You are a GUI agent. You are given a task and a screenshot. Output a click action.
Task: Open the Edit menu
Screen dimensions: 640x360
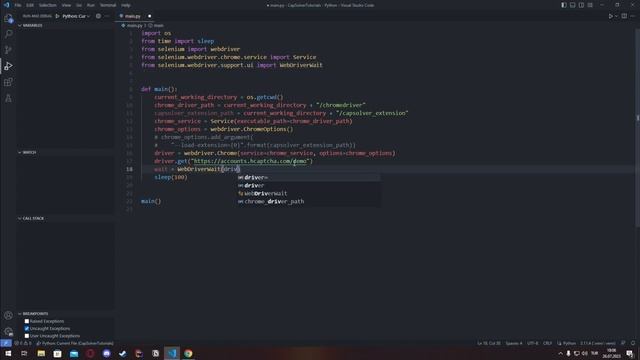click(x=30, y=5)
